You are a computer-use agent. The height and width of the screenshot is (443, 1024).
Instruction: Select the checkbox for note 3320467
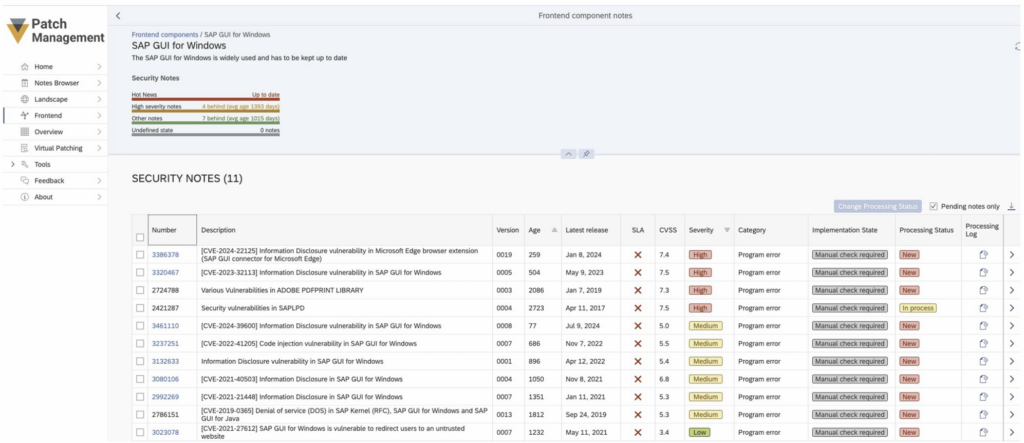click(140, 272)
